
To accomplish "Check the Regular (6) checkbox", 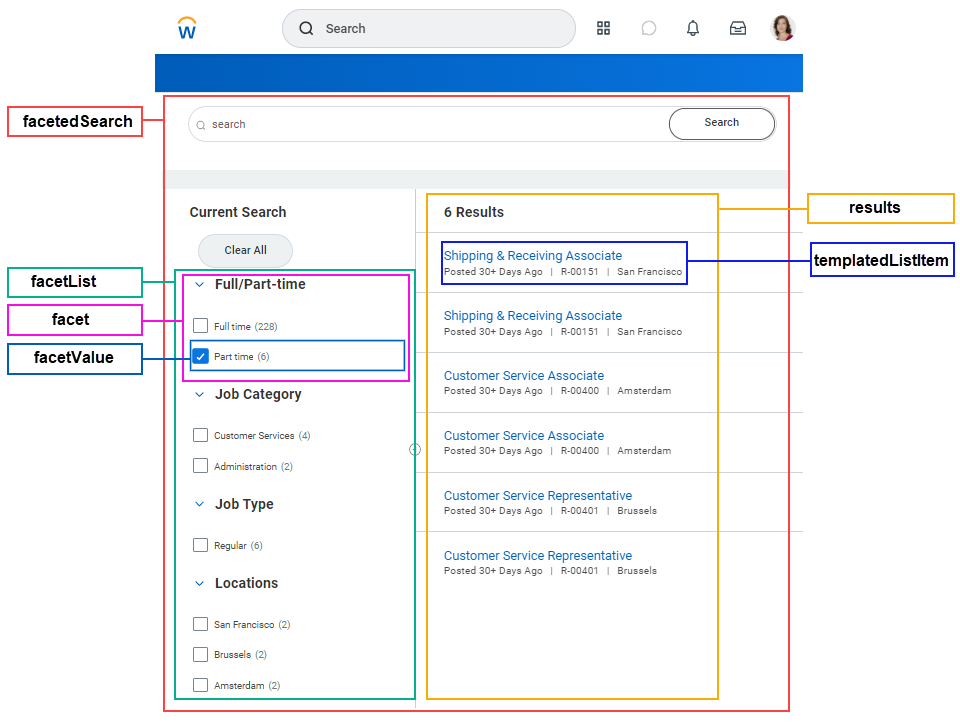I will (x=200, y=545).
